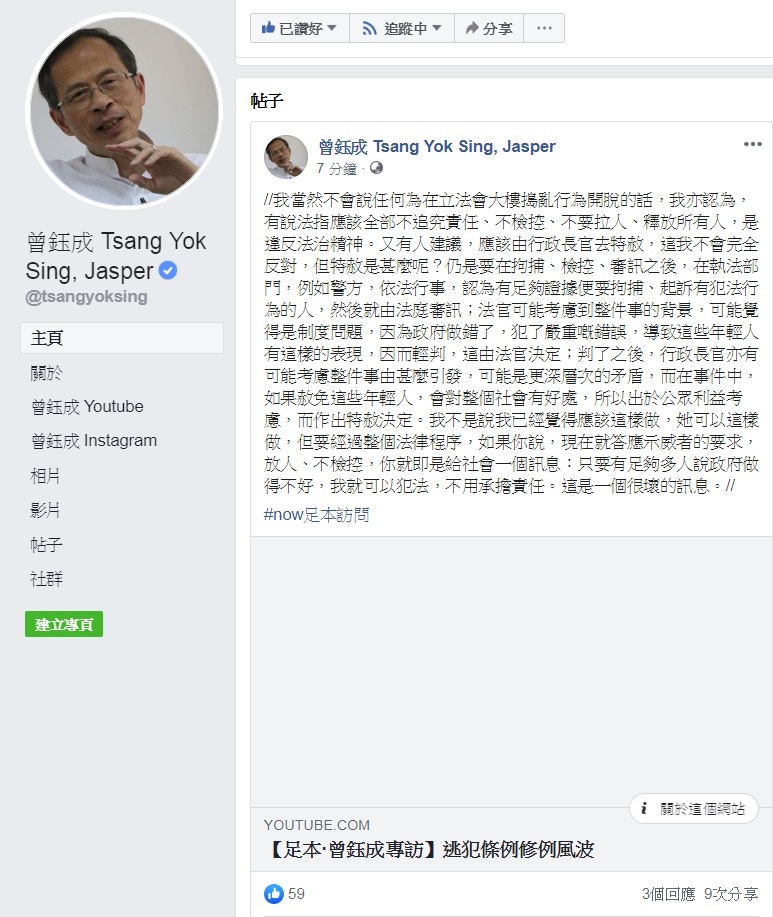Open the page options ellipsis next to 分享
773x917 pixels.
pos(544,28)
